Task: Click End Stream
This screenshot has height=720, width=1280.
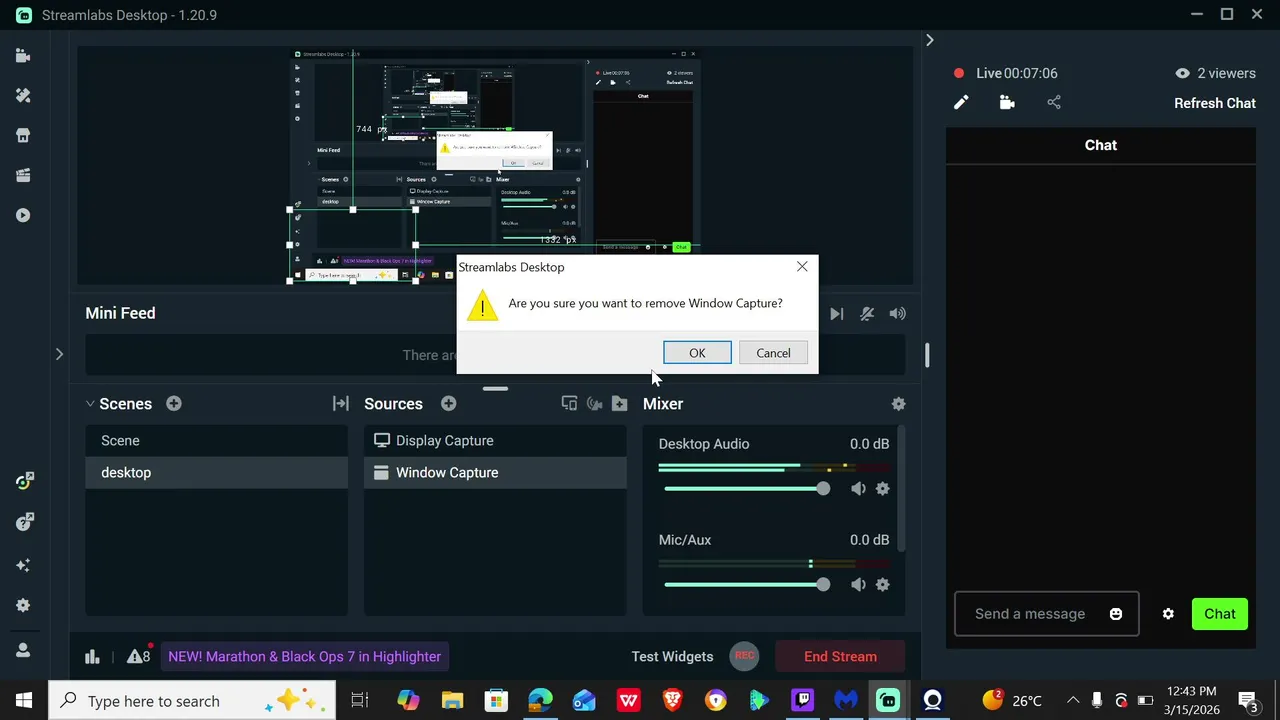Action: pos(840,657)
